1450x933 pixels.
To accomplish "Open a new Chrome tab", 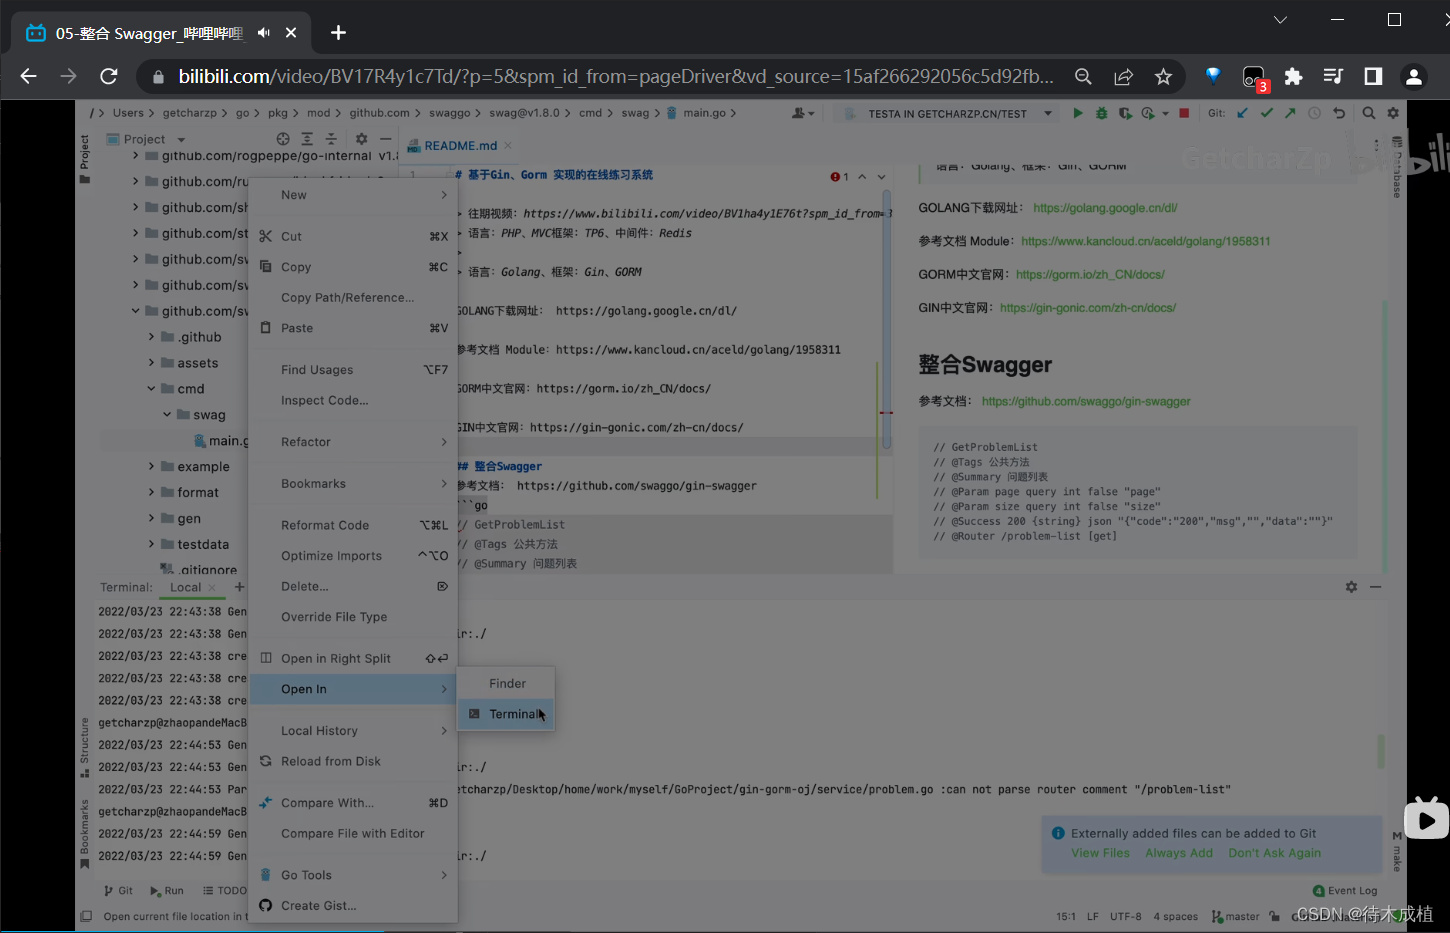I will [x=338, y=33].
